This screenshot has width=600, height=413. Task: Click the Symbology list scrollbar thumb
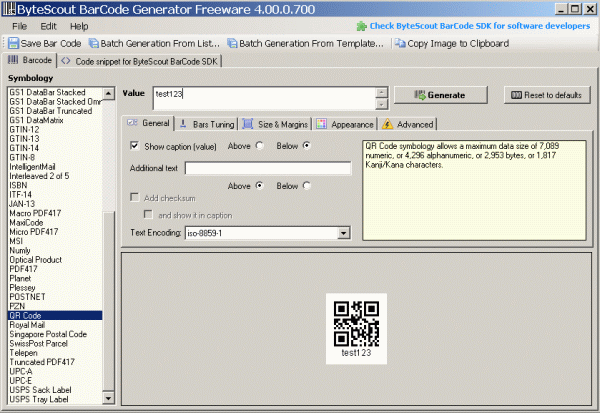pos(109,301)
